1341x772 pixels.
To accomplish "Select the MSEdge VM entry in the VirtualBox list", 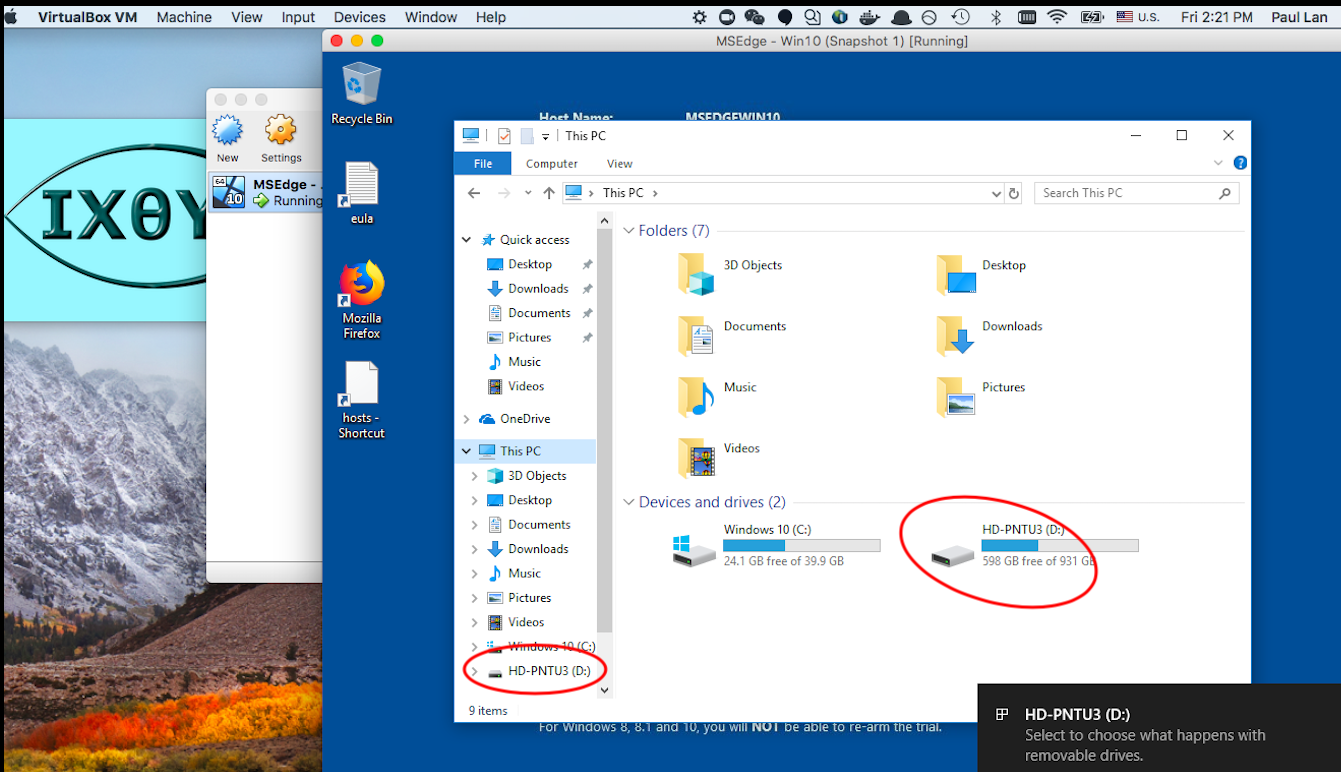I will pyautogui.click(x=266, y=192).
